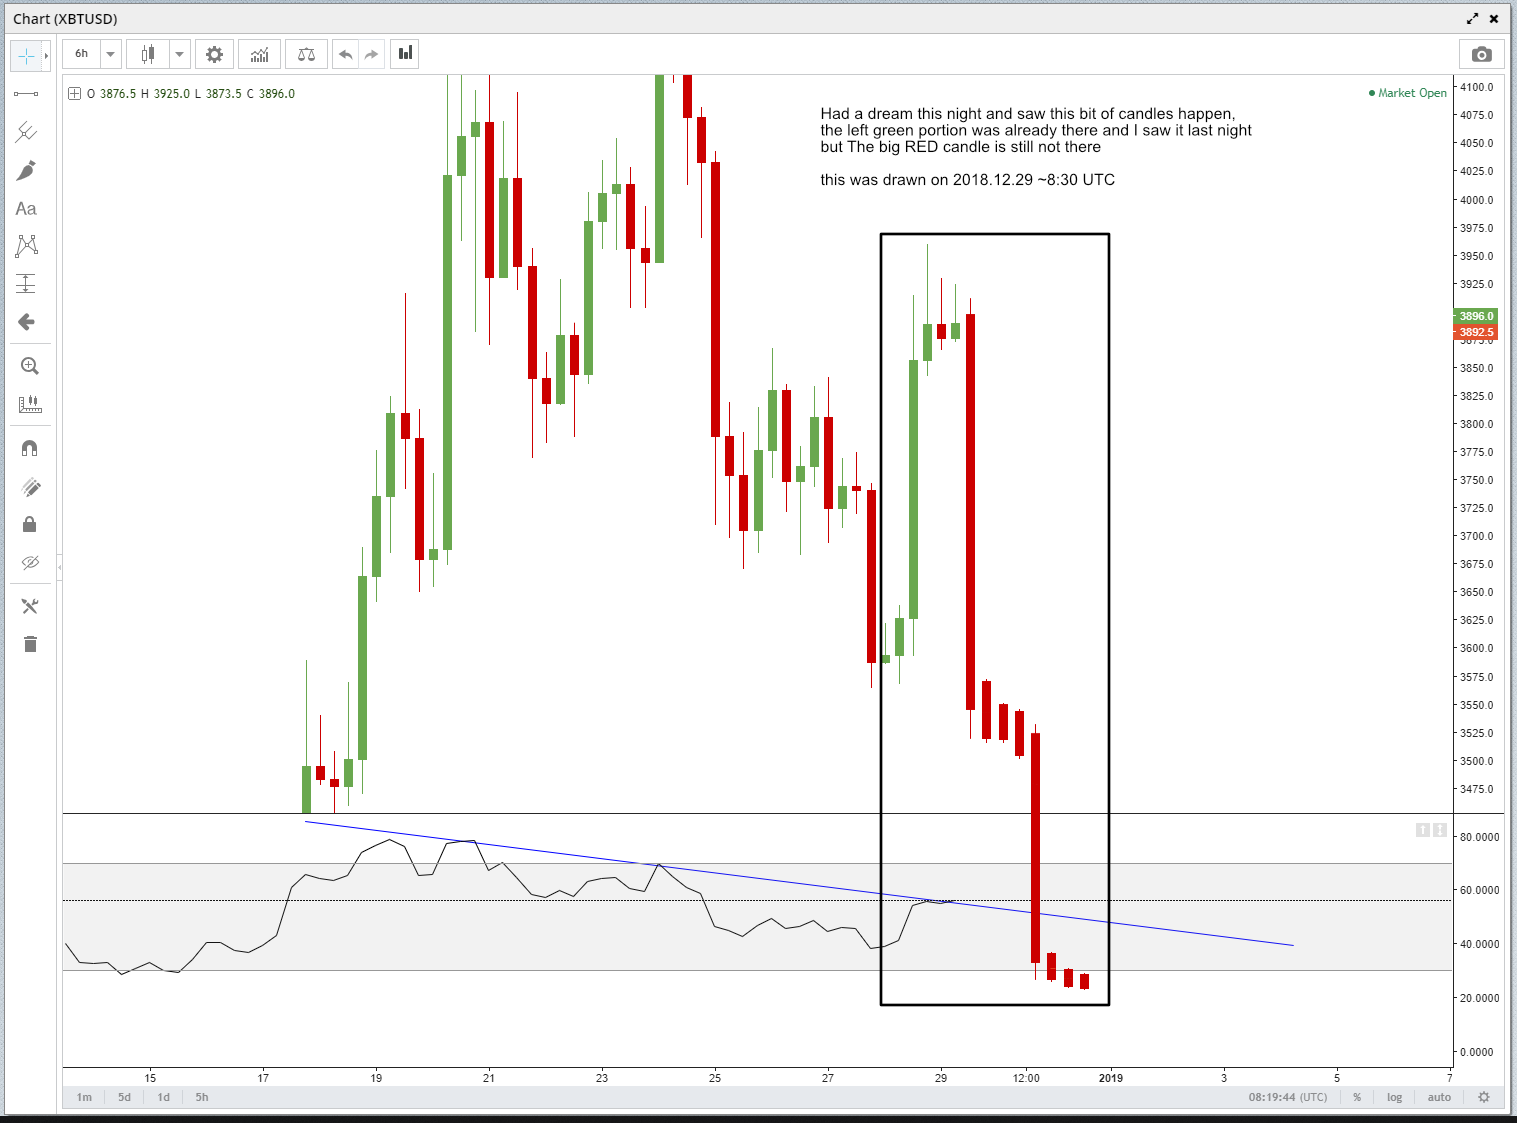Viewport: 1517px width, 1123px height.
Task: Click the bar chart icon in top toolbar
Action: pyautogui.click(x=405, y=53)
